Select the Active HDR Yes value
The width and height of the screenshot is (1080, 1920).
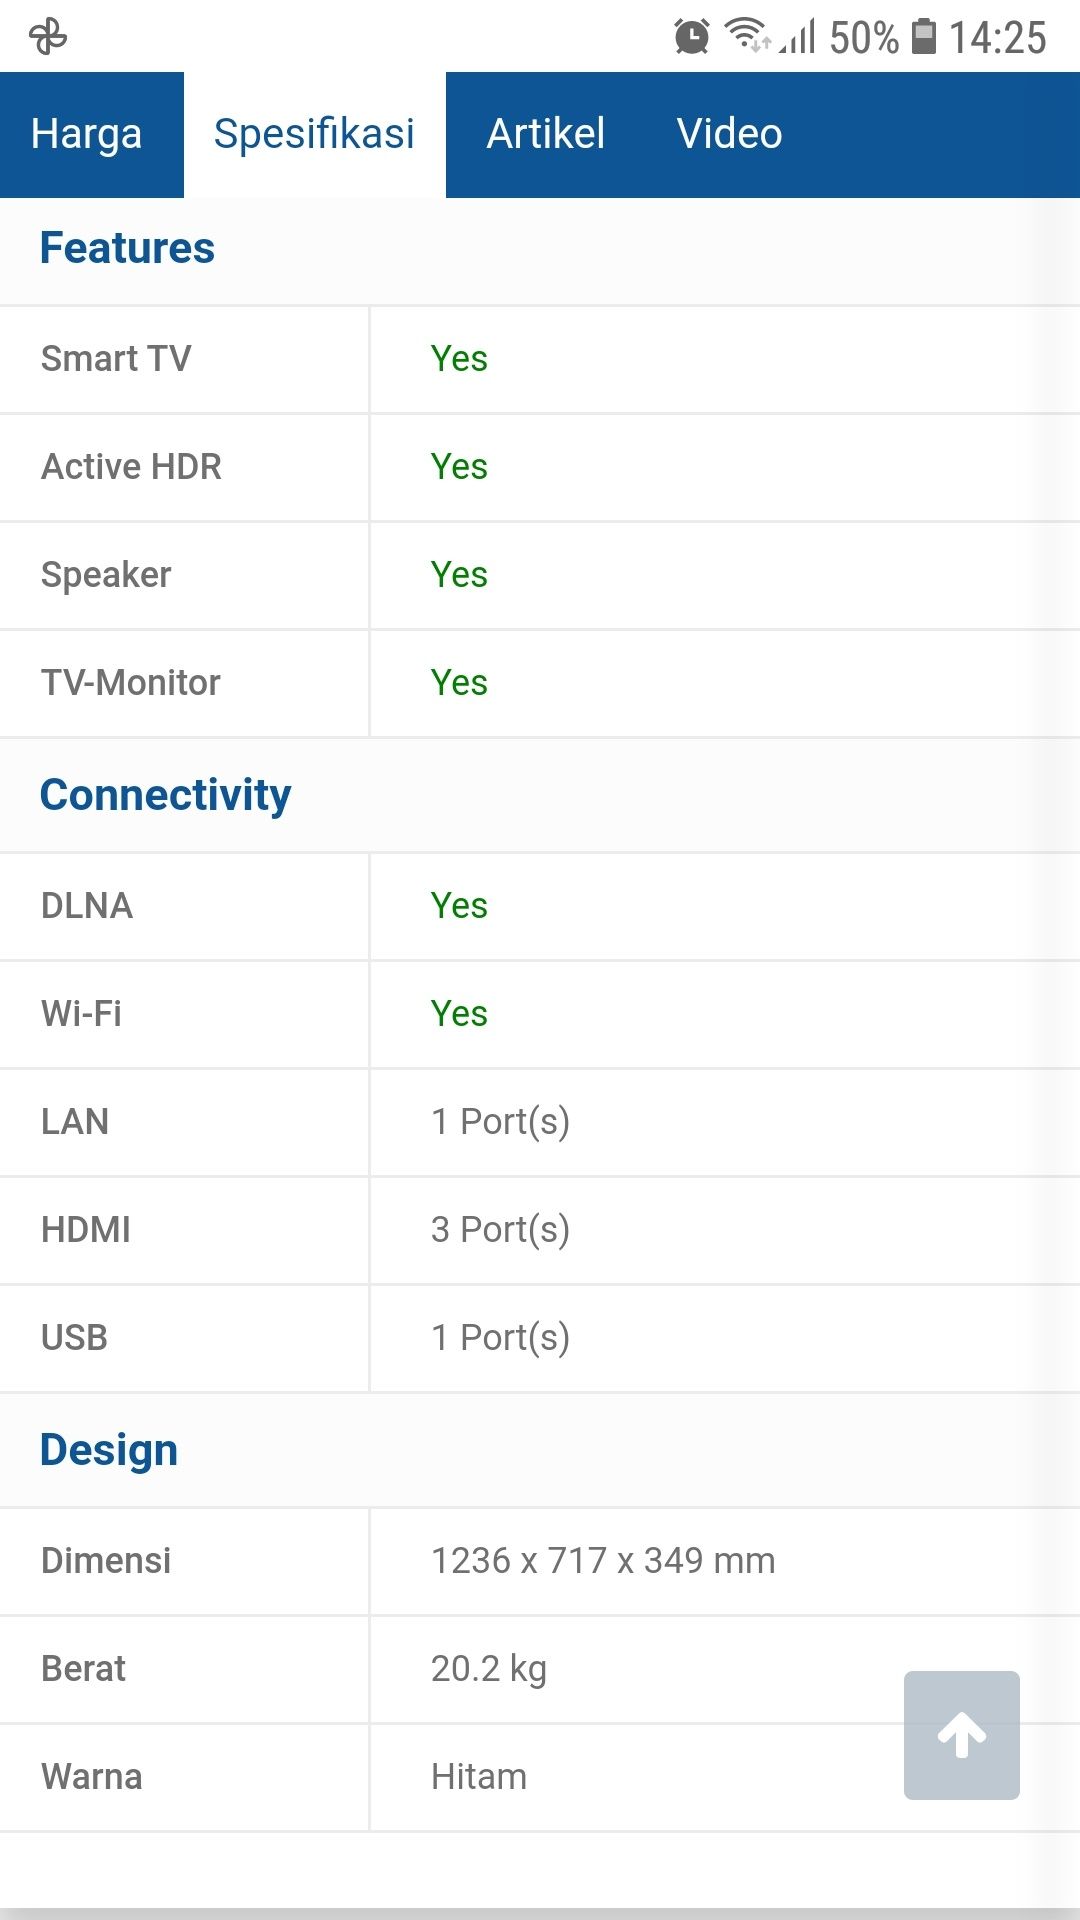coord(459,467)
